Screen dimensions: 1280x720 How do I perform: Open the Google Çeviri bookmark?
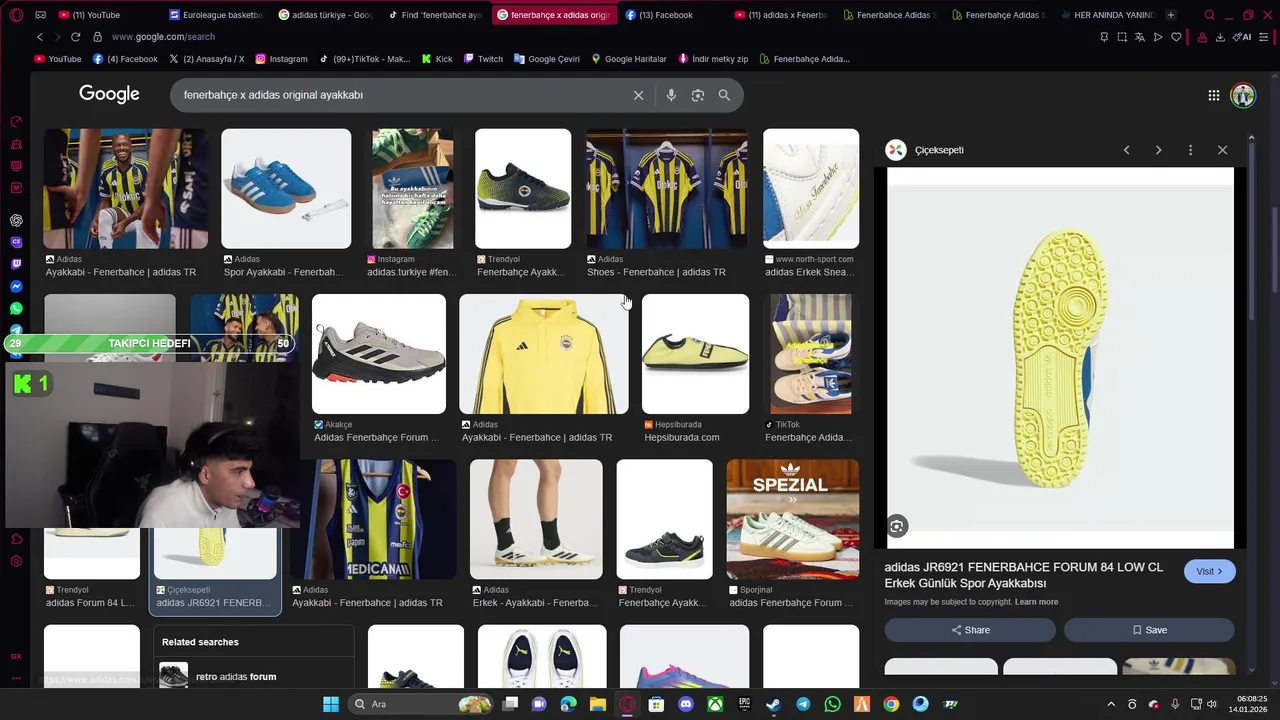pyautogui.click(x=547, y=59)
